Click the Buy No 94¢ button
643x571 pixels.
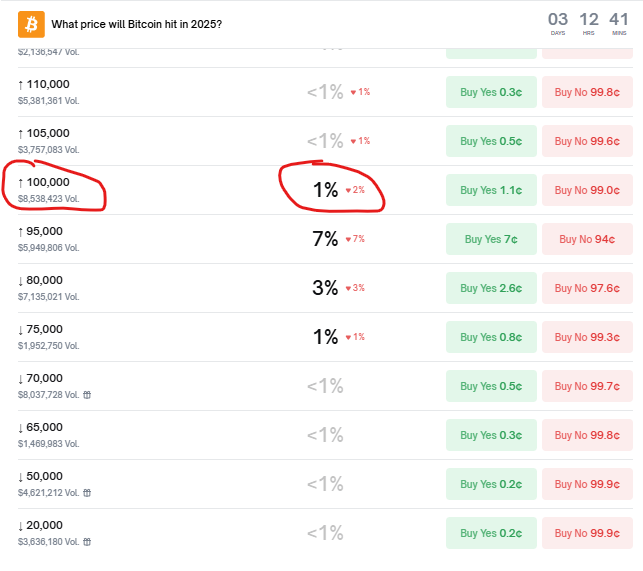[587, 239]
